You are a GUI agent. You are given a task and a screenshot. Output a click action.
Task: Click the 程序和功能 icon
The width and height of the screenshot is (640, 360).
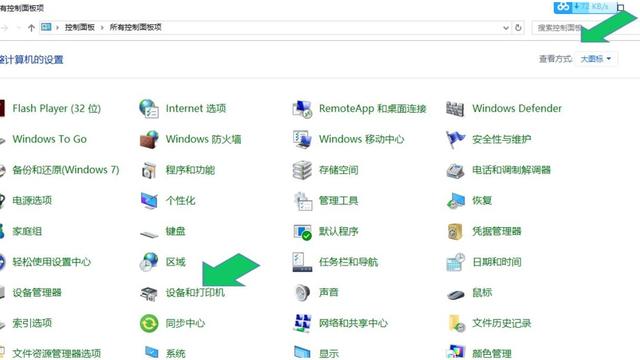[x=149, y=170]
